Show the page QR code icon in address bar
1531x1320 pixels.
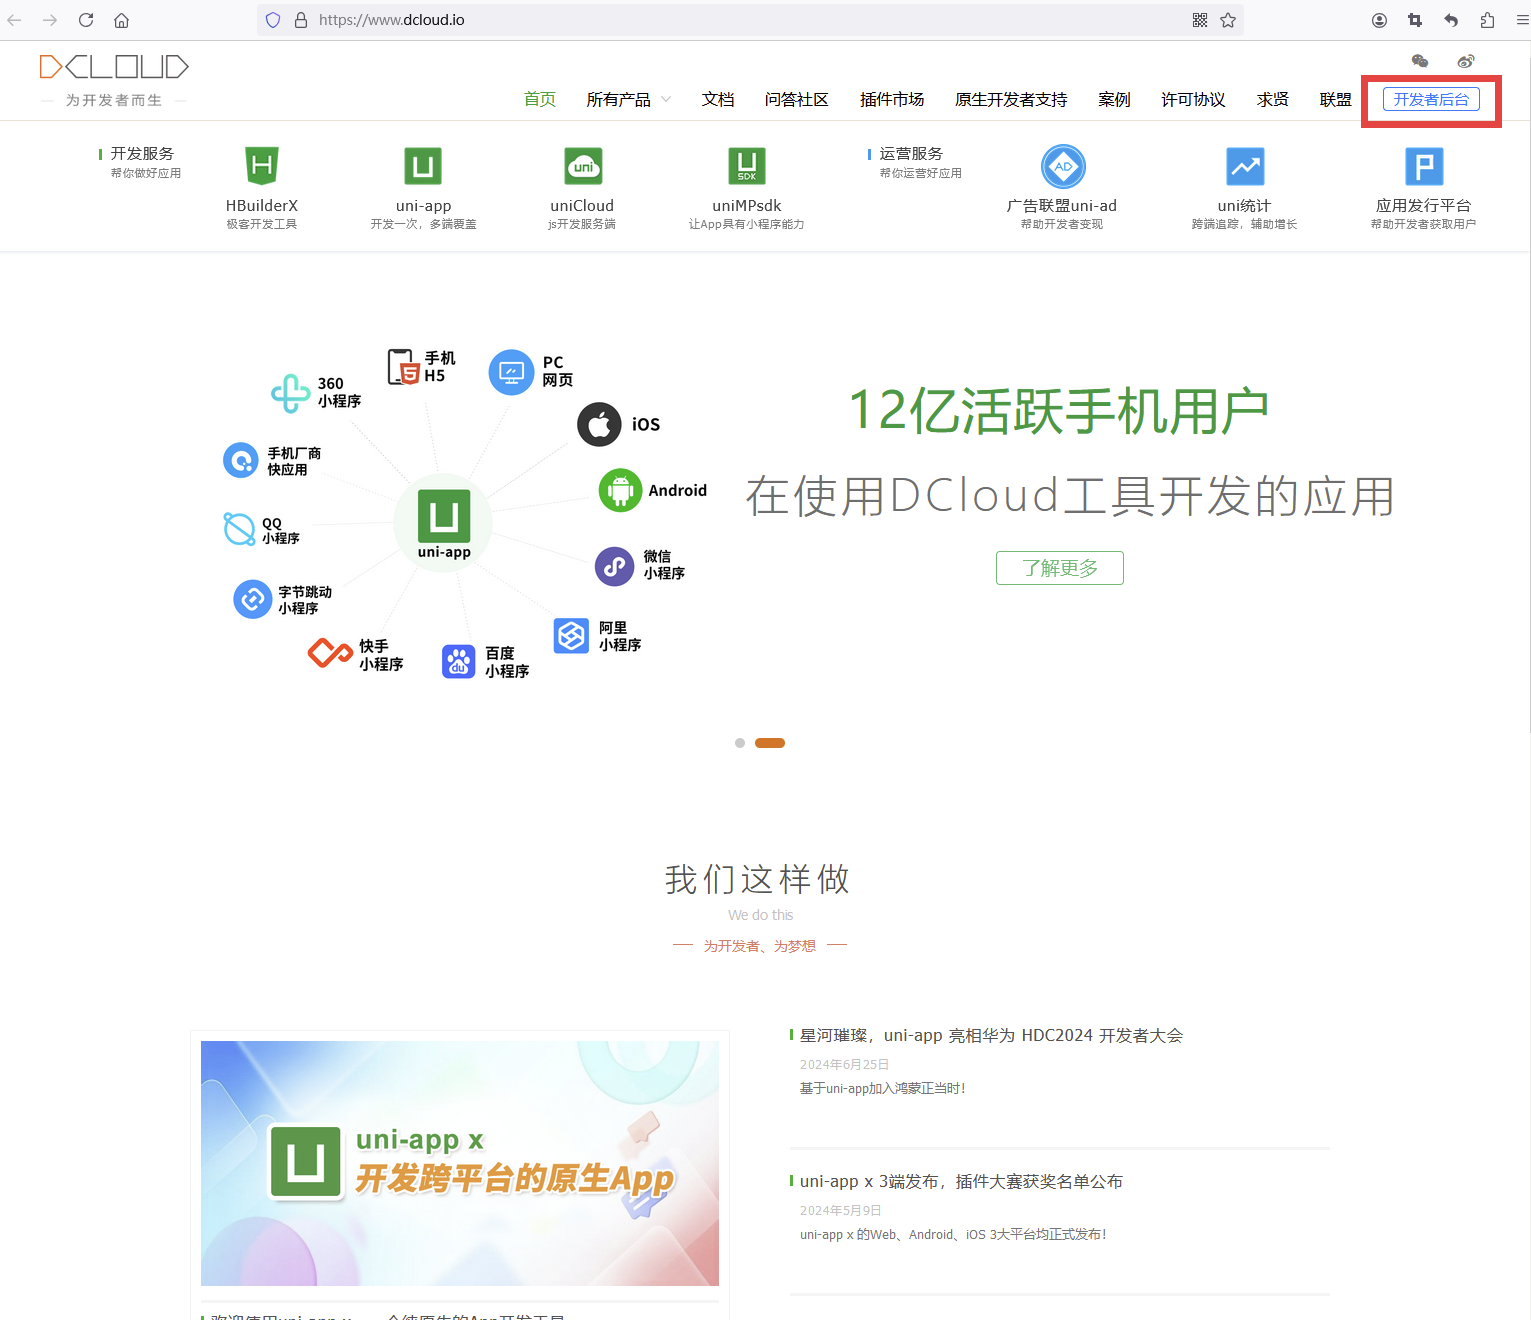coord(1200,20)
